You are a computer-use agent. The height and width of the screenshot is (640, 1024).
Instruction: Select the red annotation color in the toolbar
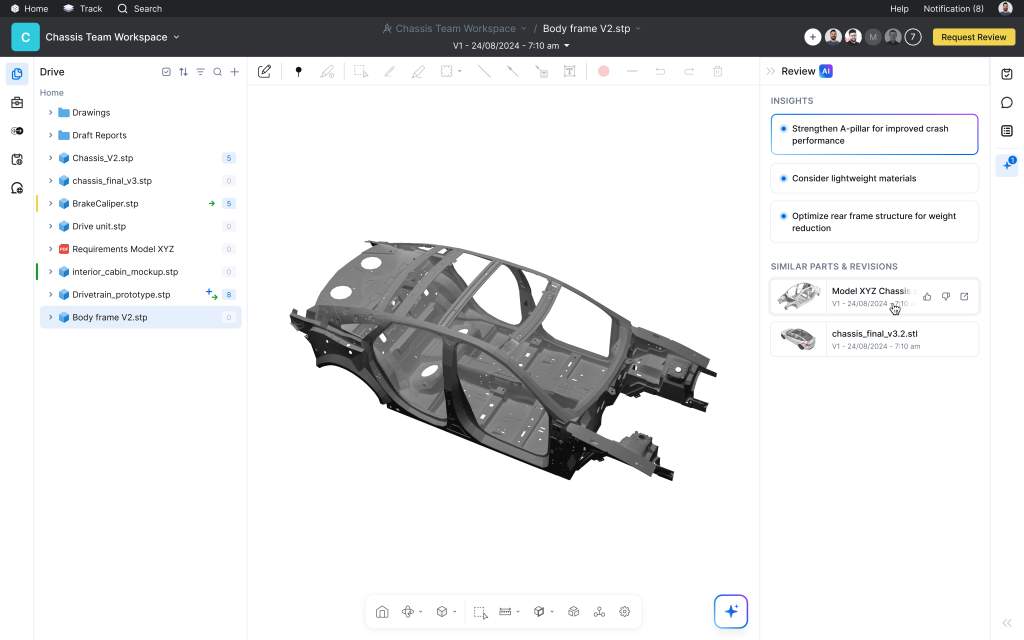pos(606,71)
